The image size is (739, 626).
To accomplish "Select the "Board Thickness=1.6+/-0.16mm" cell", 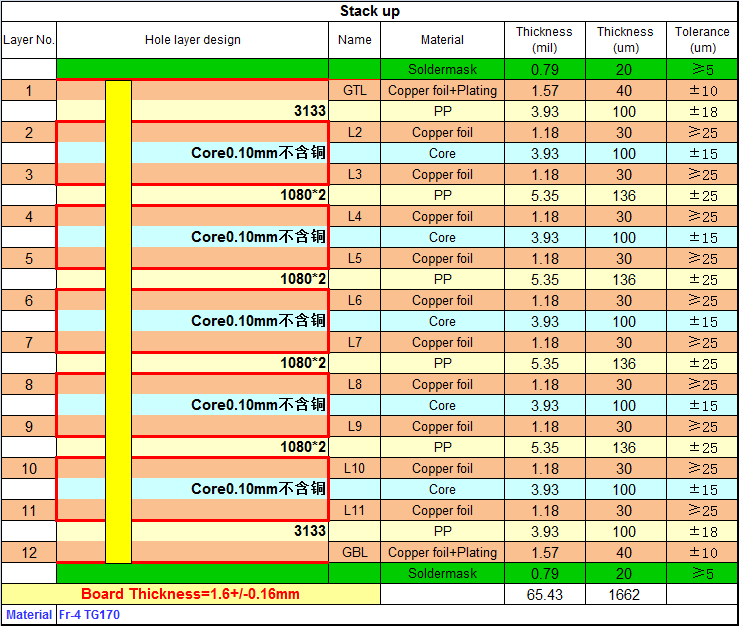I will 190,594.
